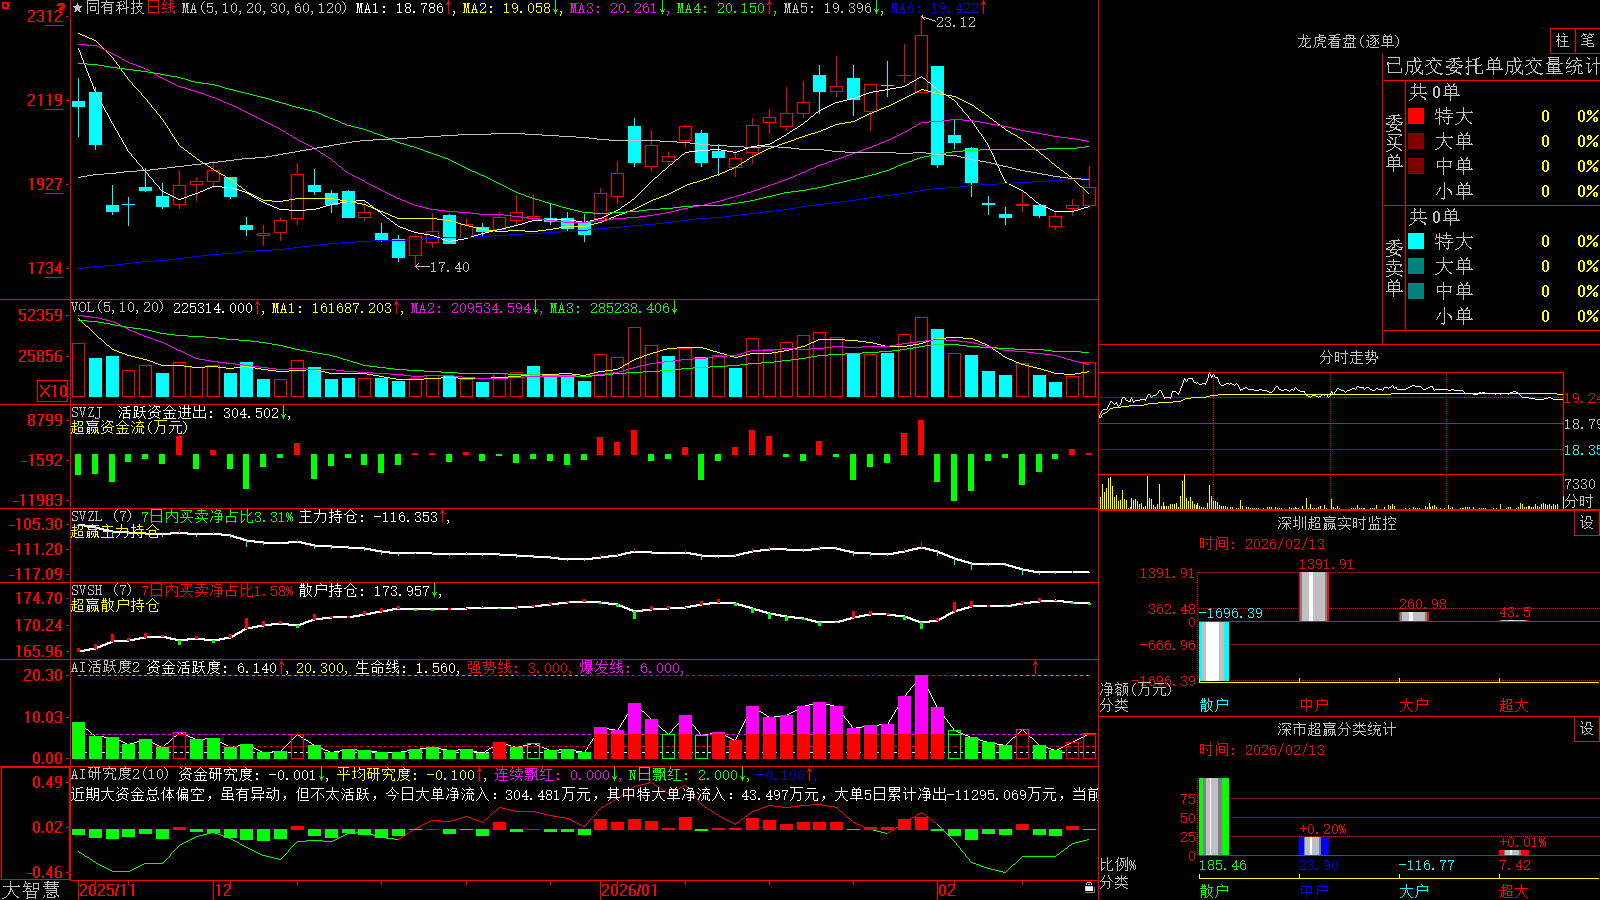1600x900 pixels.
Task: Open 设 settings for 深圳超赢实时监控 panel
Action: coord(1587,523)
